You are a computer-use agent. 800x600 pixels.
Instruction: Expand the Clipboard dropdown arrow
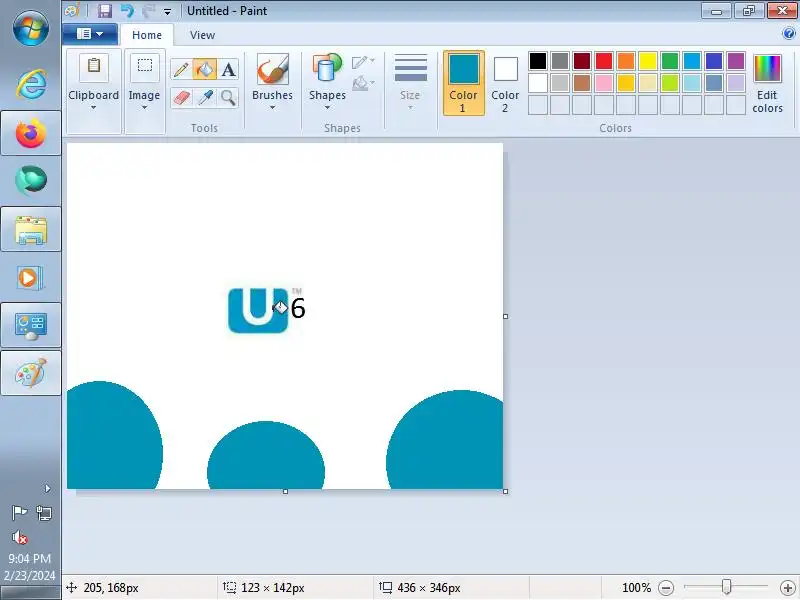pyautogui.click(x=93, y=108)
